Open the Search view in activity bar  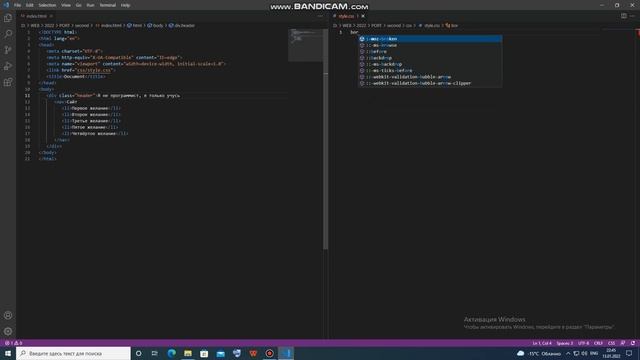[8, 34]
